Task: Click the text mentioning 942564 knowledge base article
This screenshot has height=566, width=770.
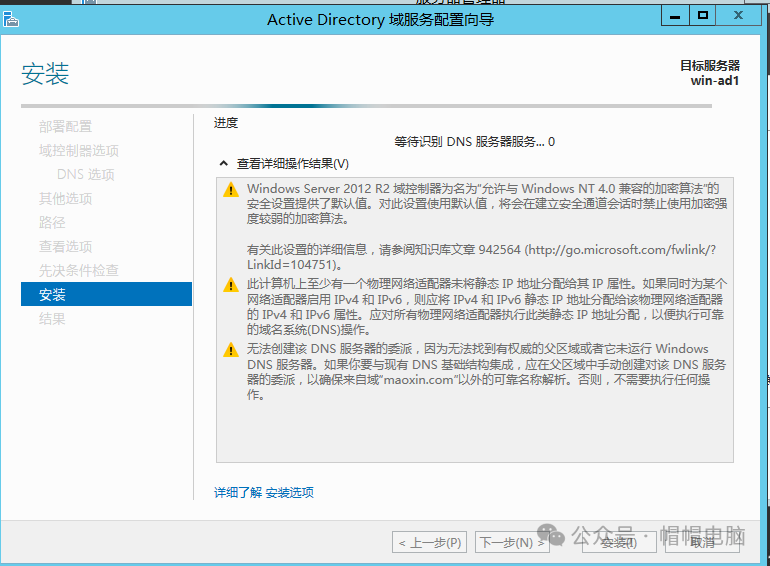Action: 481,257
